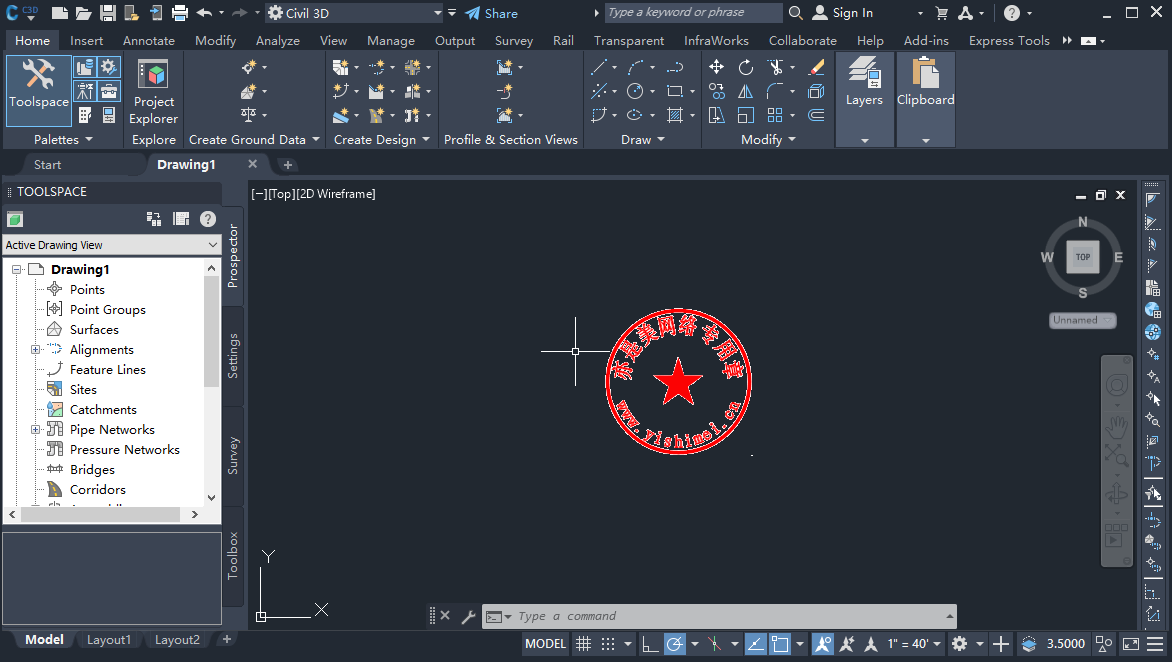Activate the Array modify tool

click(775, 115)
